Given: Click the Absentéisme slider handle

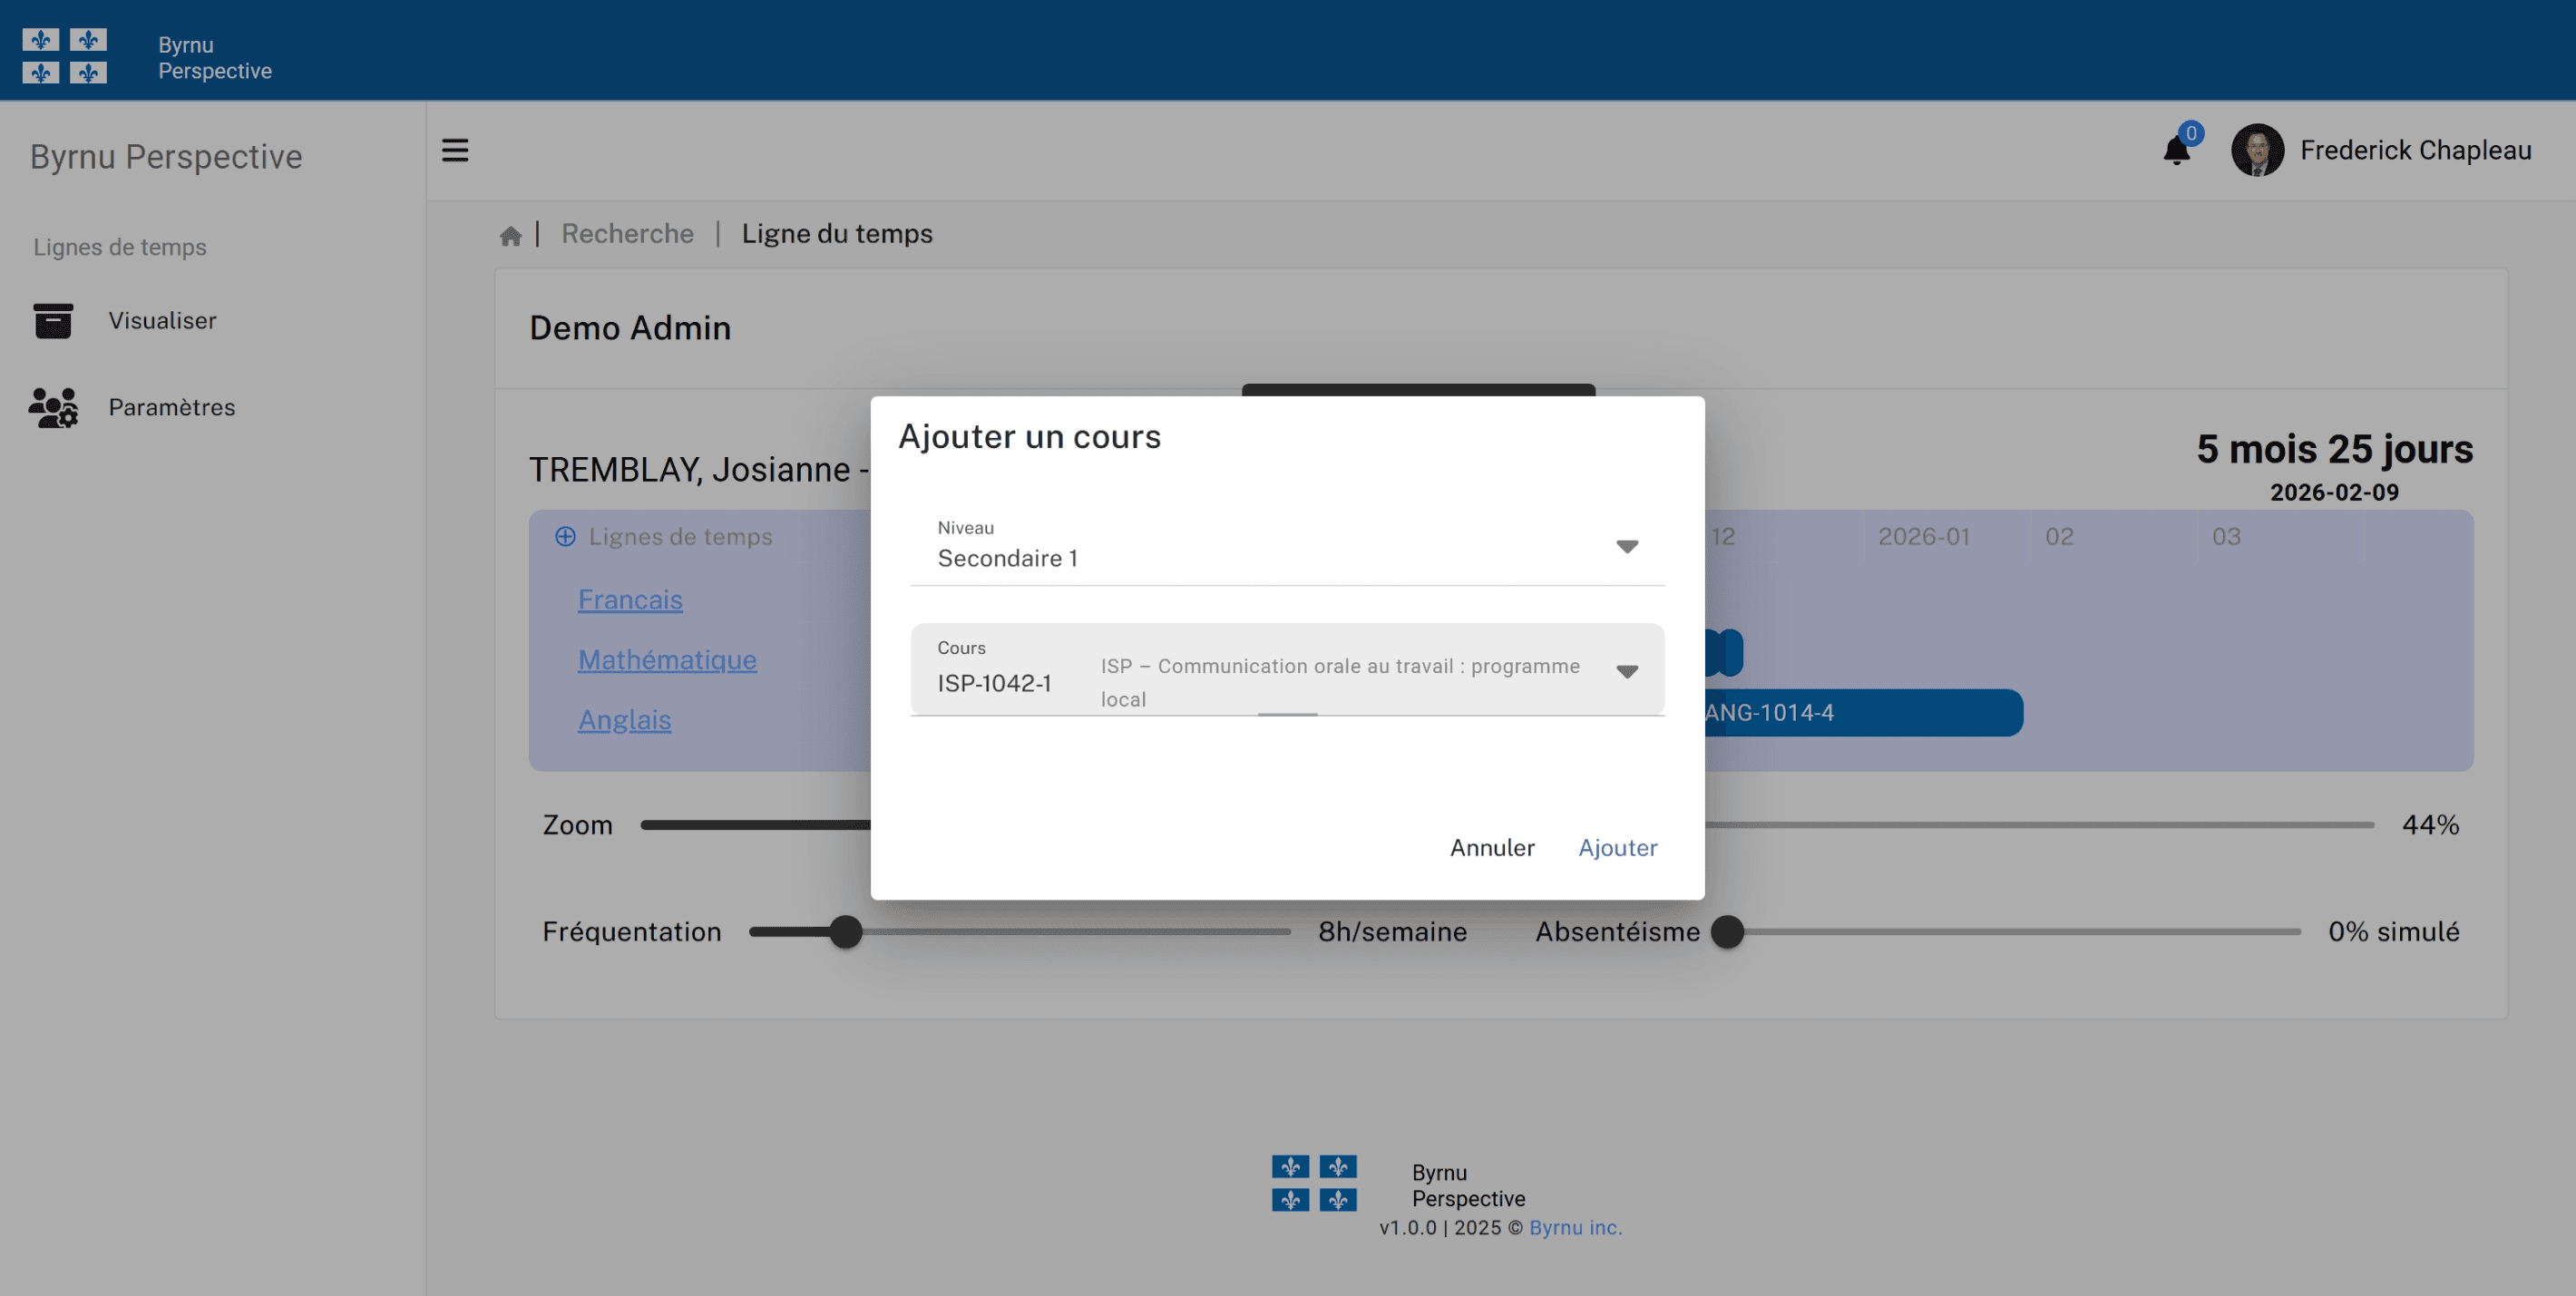Looking at the screenshot, I should click(1727, 932).
